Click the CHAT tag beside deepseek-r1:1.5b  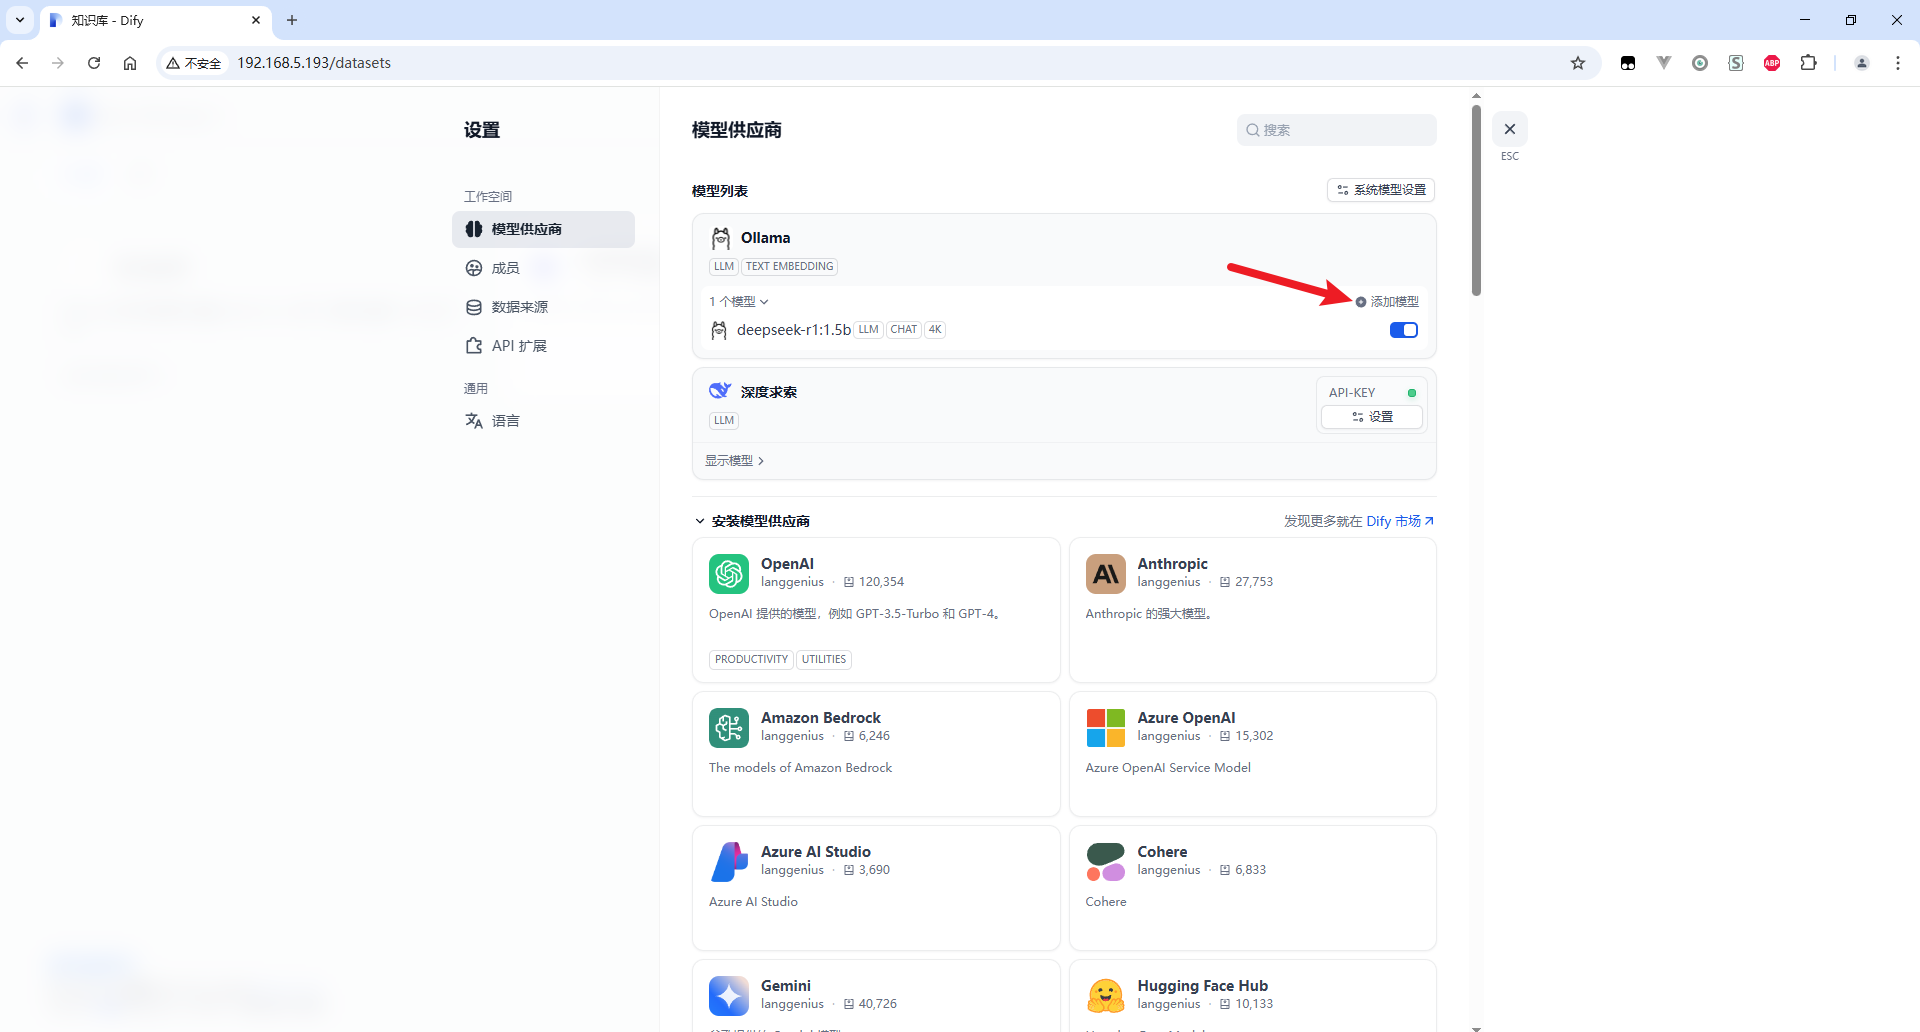pos(904,329)
